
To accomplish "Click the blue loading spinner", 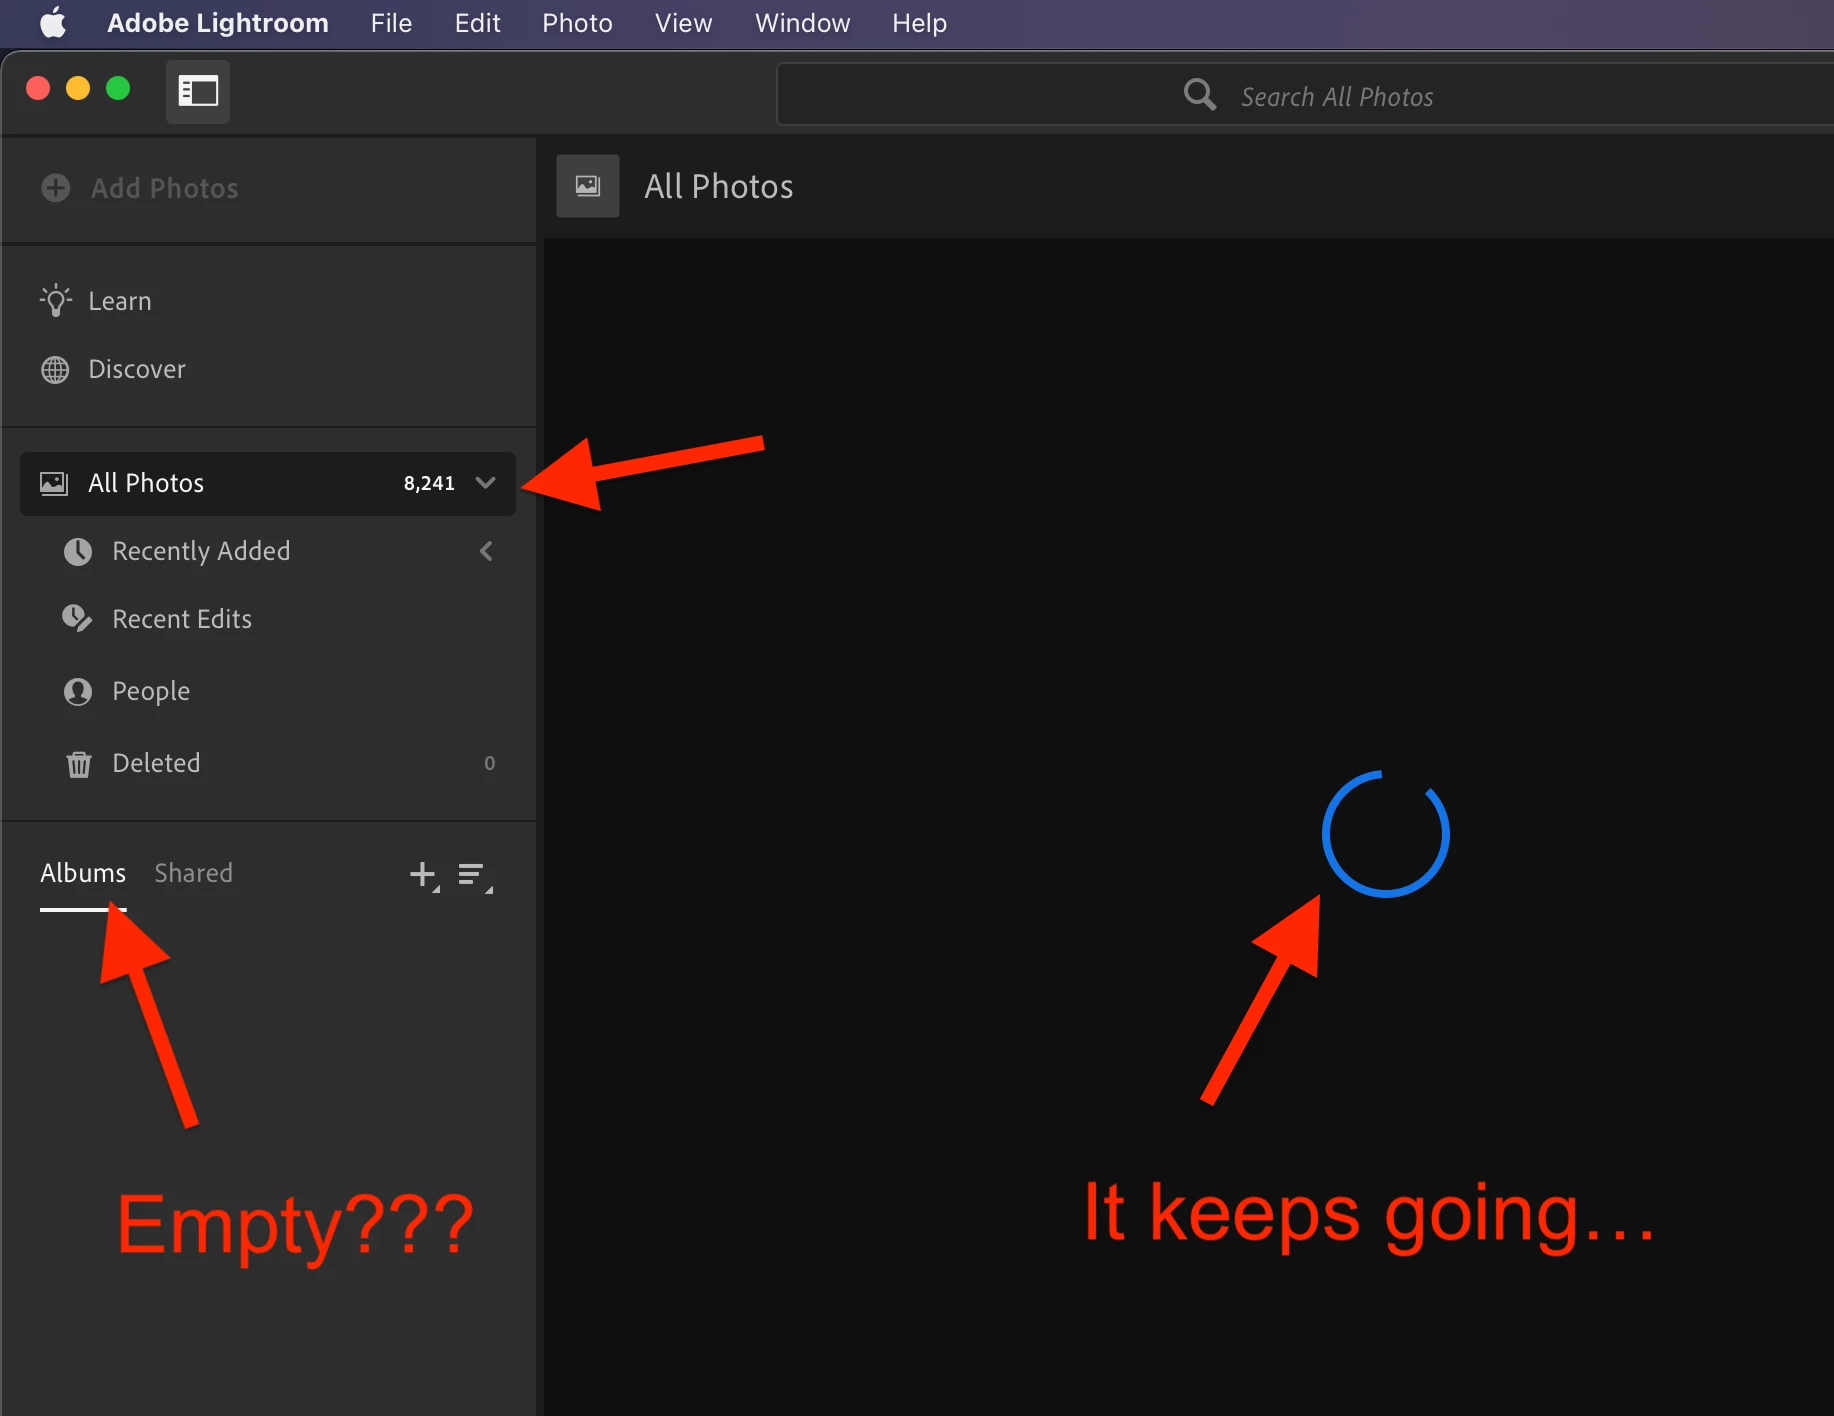I will tap(1385, 833).
